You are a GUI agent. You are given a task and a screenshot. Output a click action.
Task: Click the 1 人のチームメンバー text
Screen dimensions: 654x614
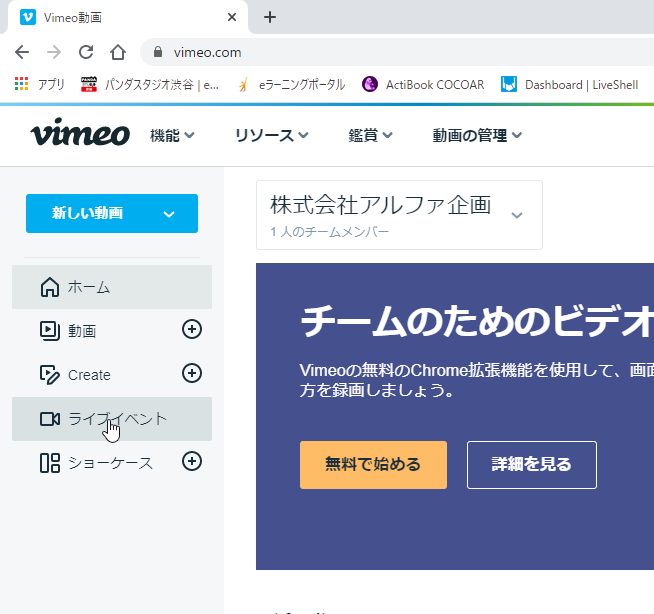click(x=330, y=232)
